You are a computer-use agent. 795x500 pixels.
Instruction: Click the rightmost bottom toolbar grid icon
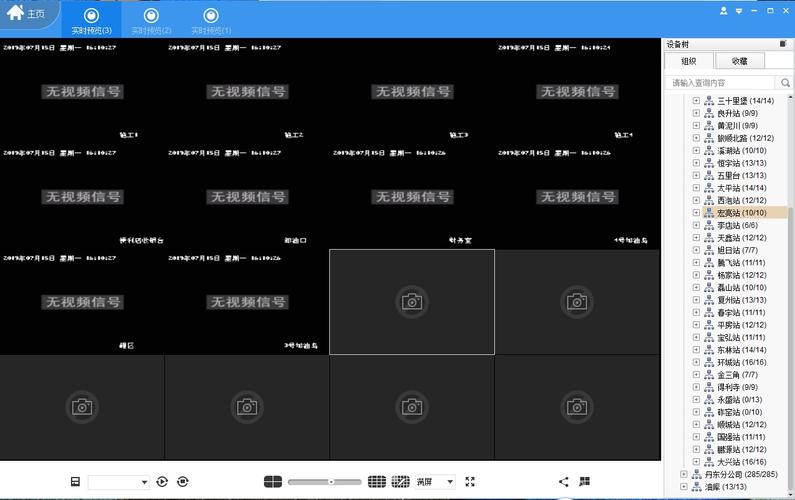[x=585, y=481]
